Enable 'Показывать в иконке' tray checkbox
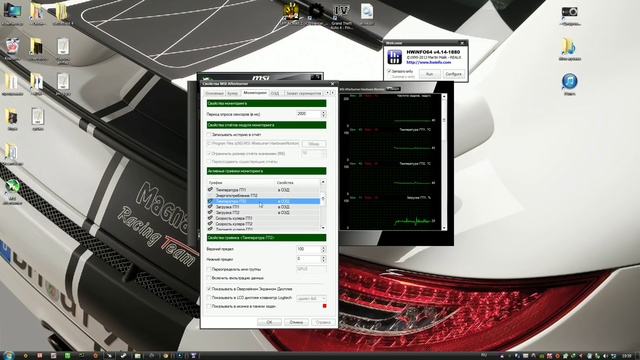640x360 pixels. pyautogui.click(x=209, y=306)
